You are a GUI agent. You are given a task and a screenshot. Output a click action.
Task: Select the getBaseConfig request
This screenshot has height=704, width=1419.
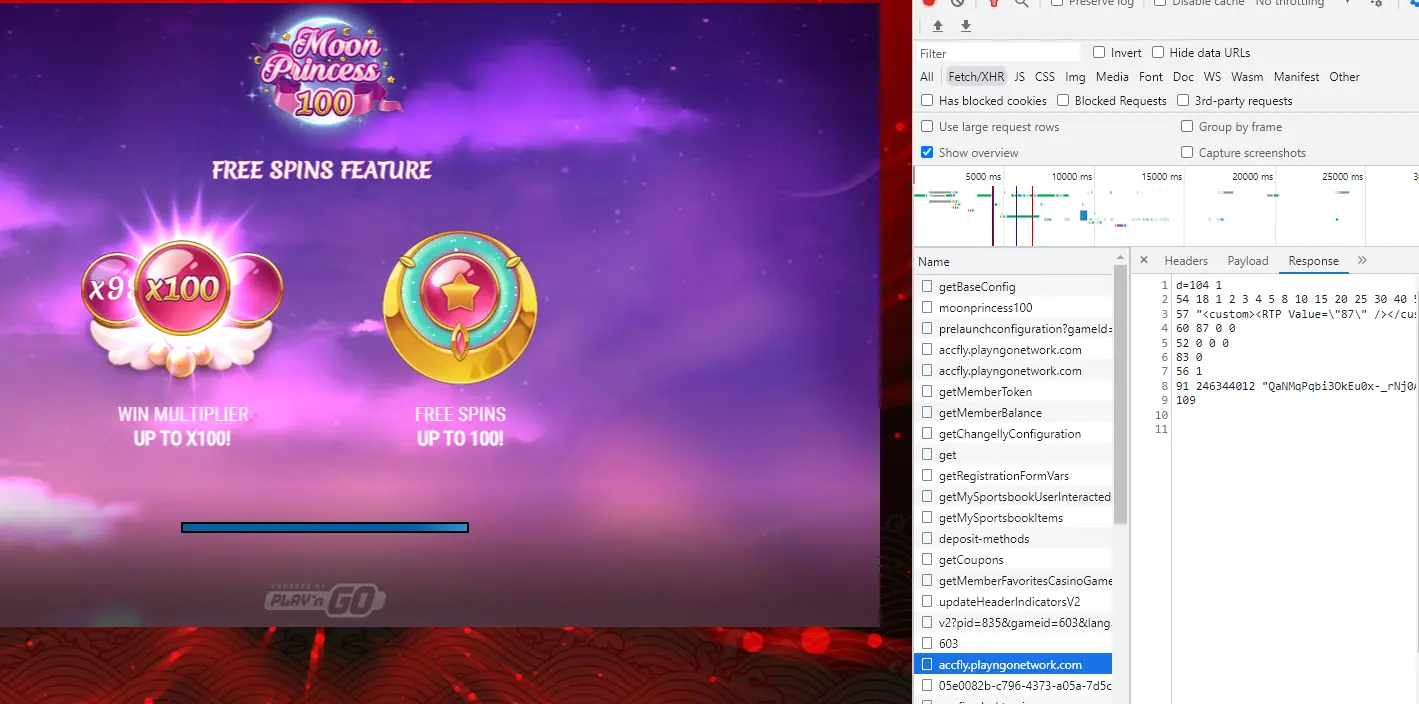[x=1013, y=287]
